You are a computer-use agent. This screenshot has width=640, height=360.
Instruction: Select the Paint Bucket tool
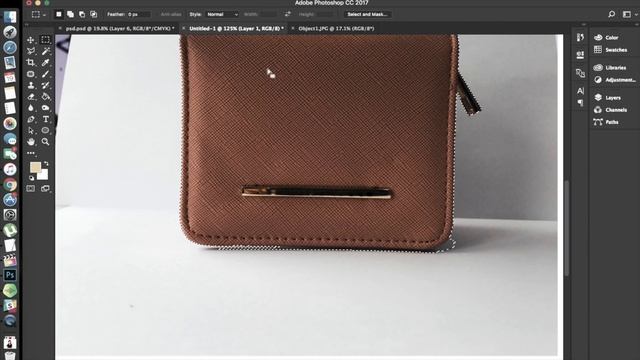[x=45, y=97]
